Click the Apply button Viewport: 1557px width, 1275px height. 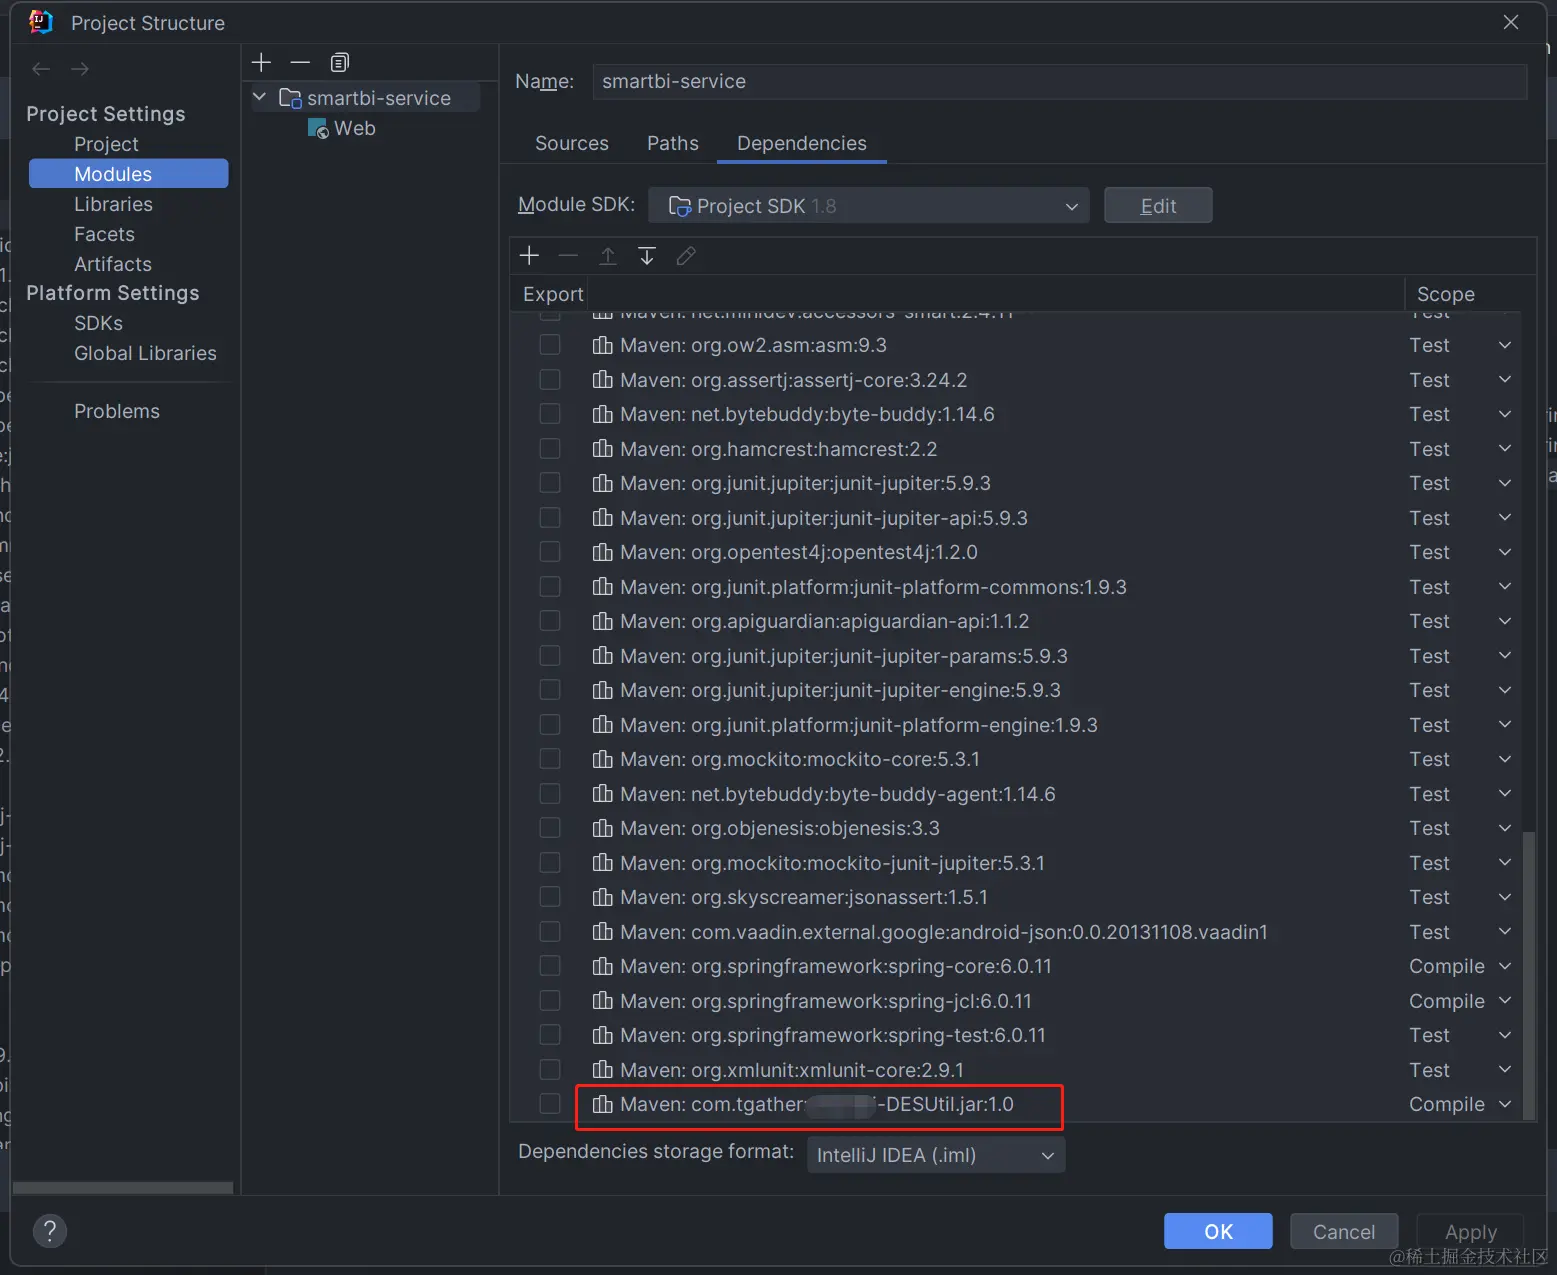[x=1471, y=1231]
